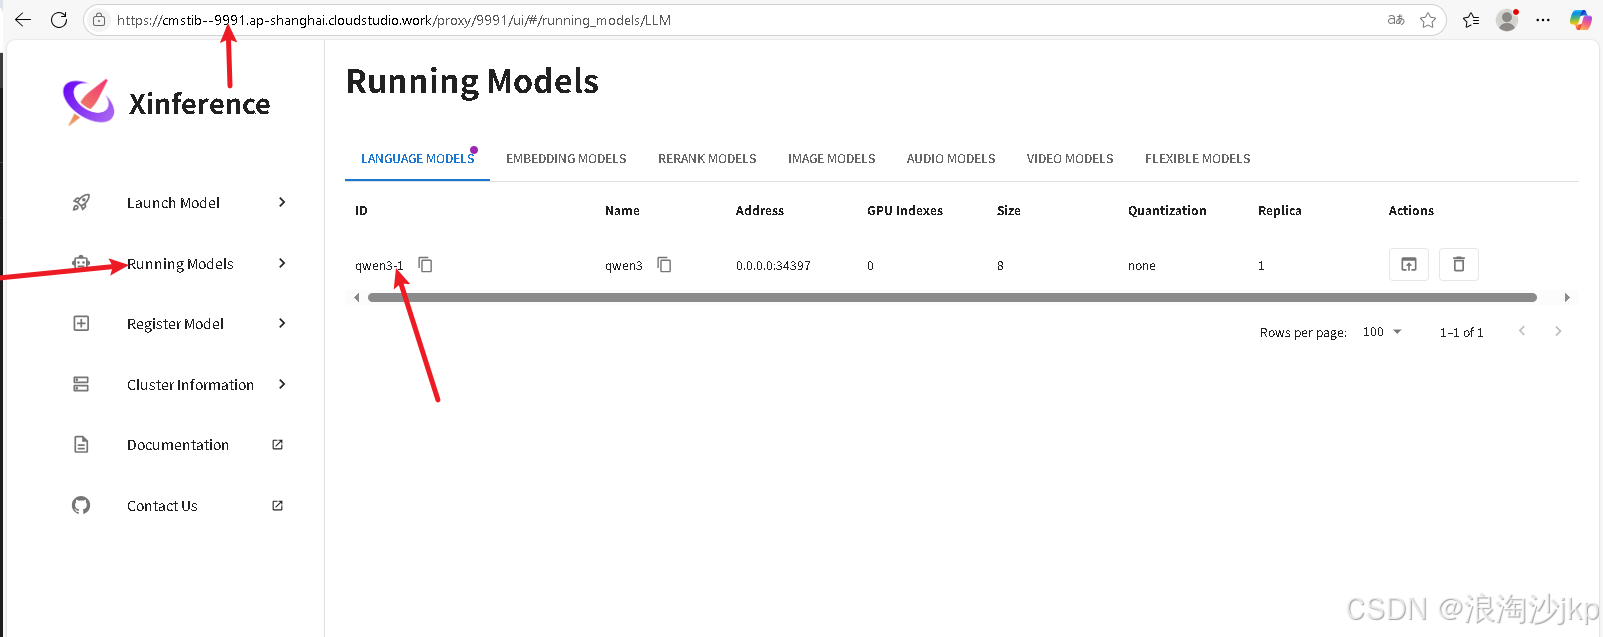The width and height of the screenshot is (1603, 637).
Task: Open the qwen3-1 model UI launch button
Action: coord(1409,265)
